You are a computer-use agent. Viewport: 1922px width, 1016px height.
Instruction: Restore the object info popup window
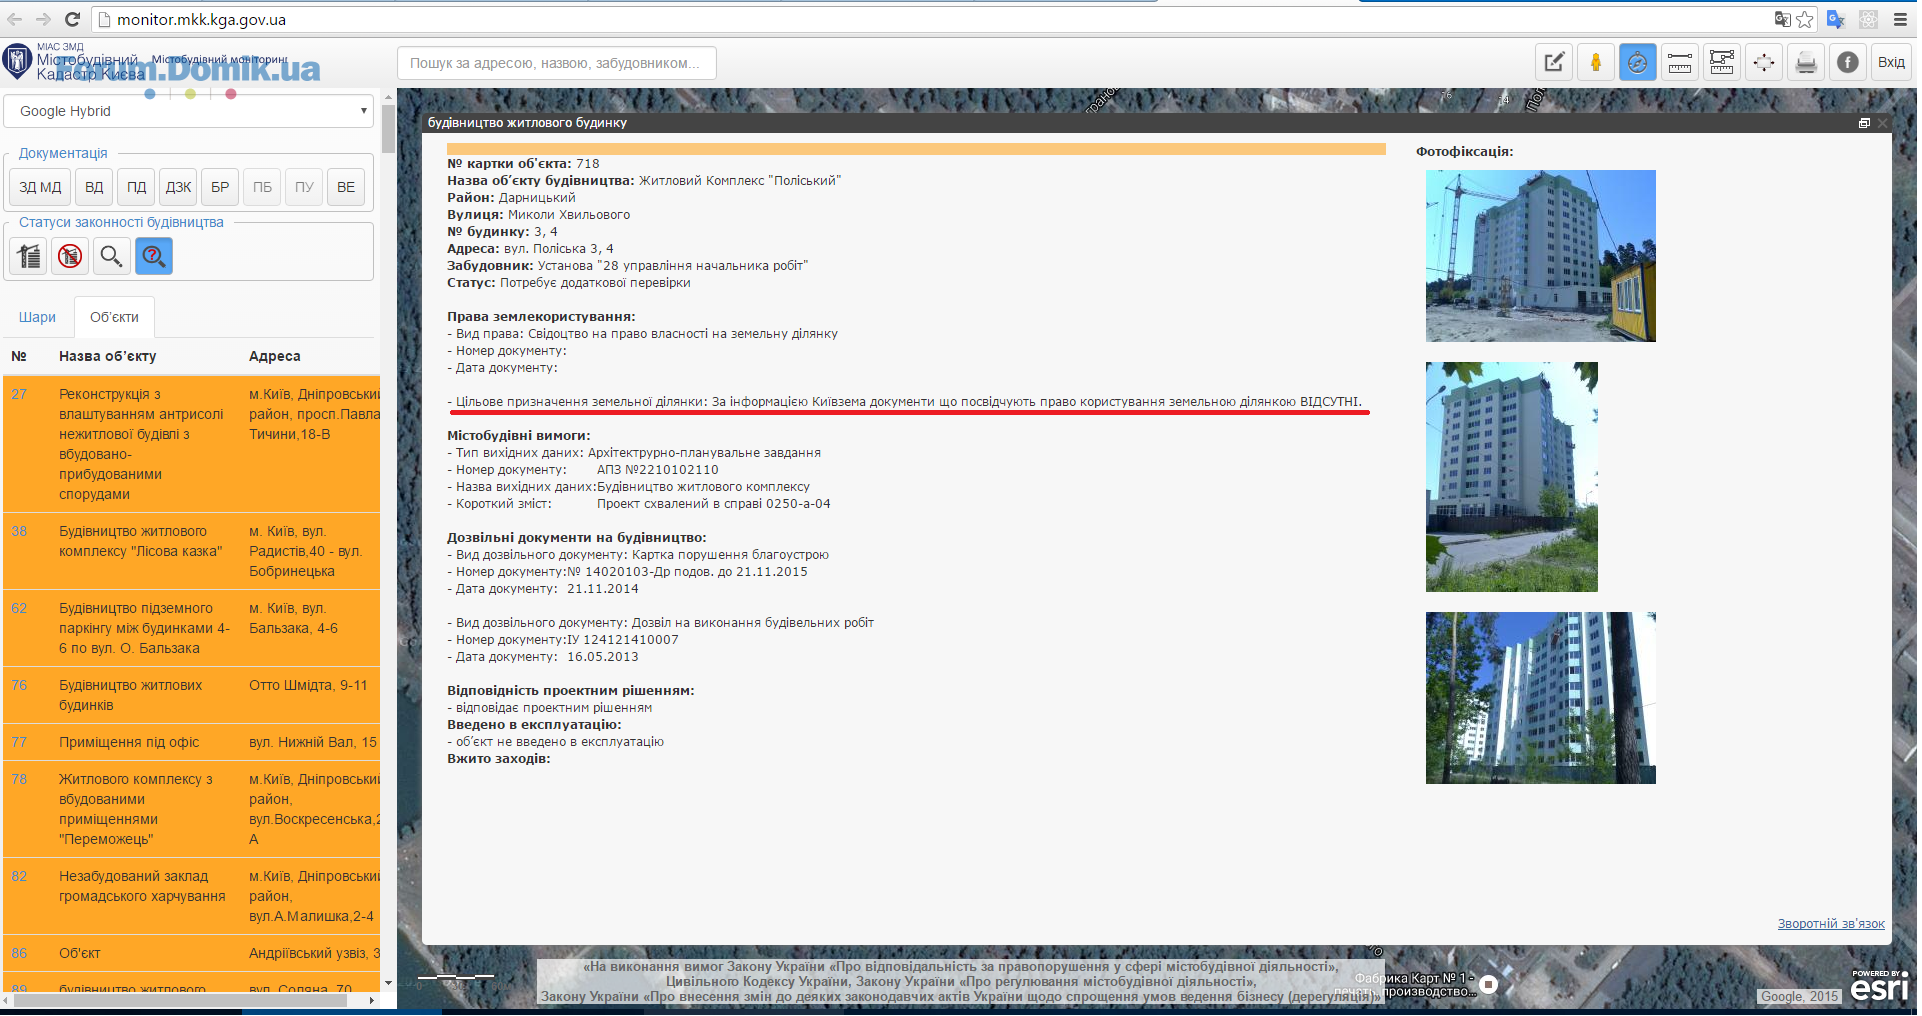tap(1864, 123)
